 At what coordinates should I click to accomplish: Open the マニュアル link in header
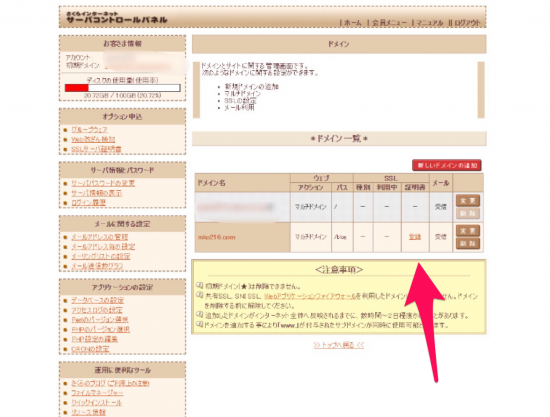click(430, 23)
